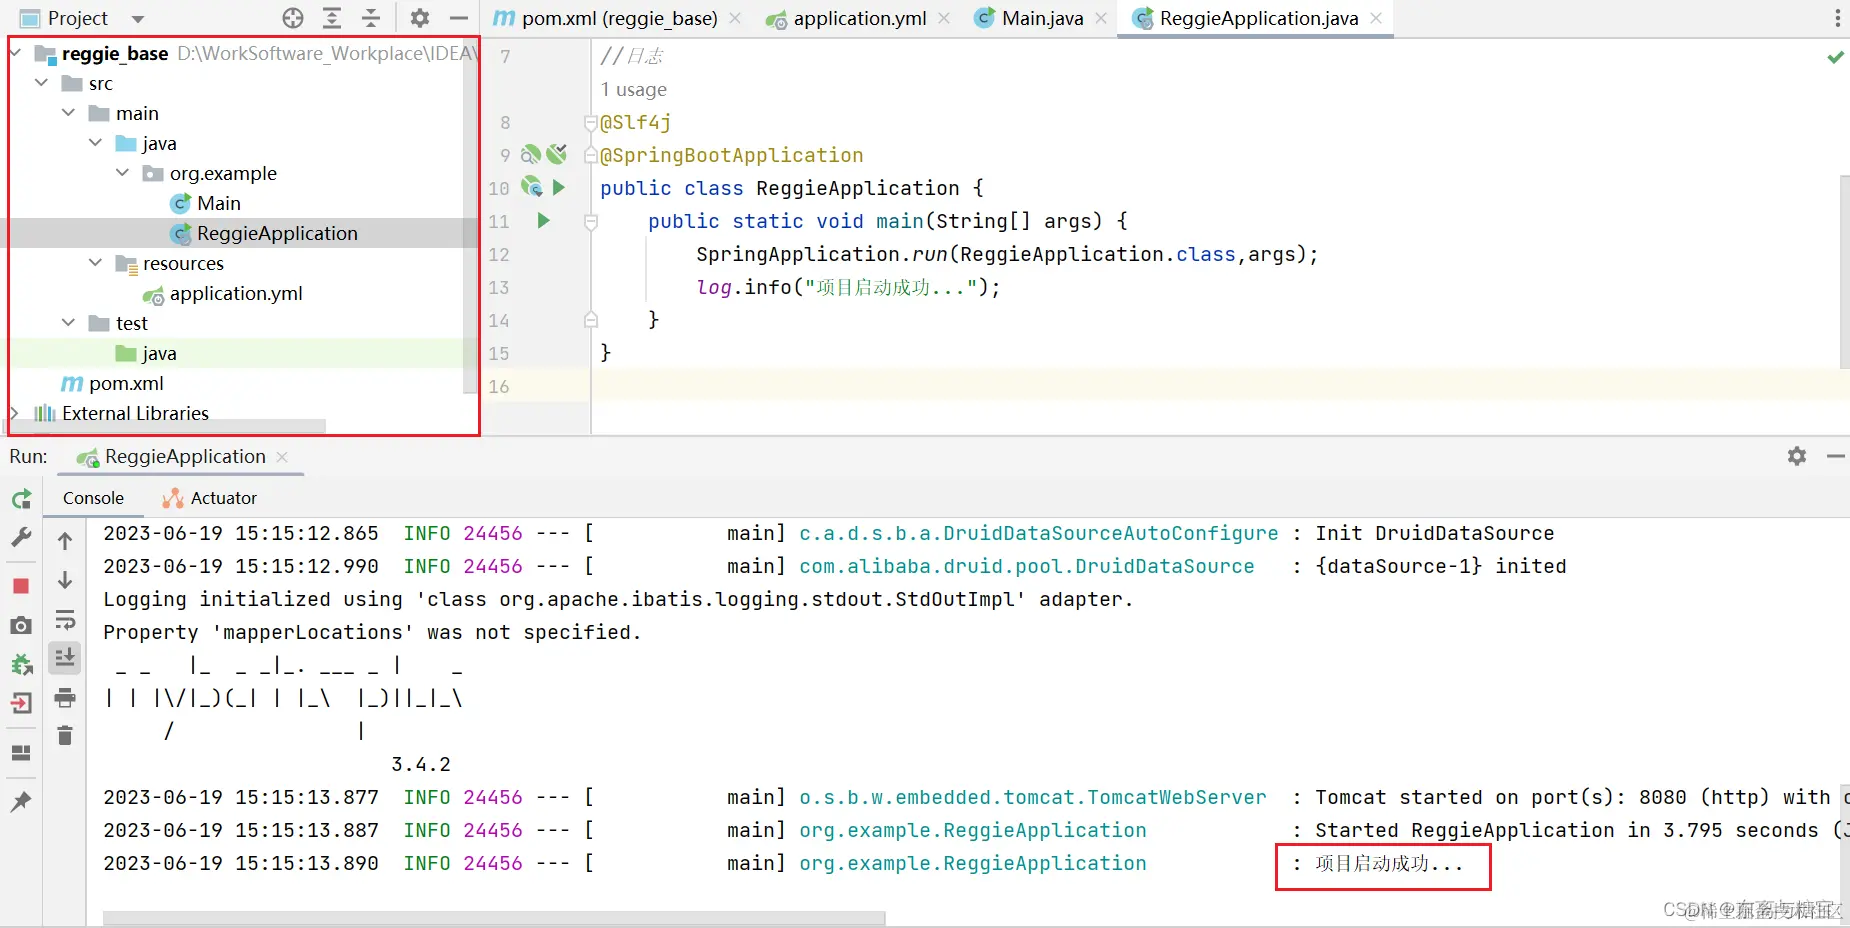Switch to pom.xml (reggie_base) tab

[x=619, y=18]
